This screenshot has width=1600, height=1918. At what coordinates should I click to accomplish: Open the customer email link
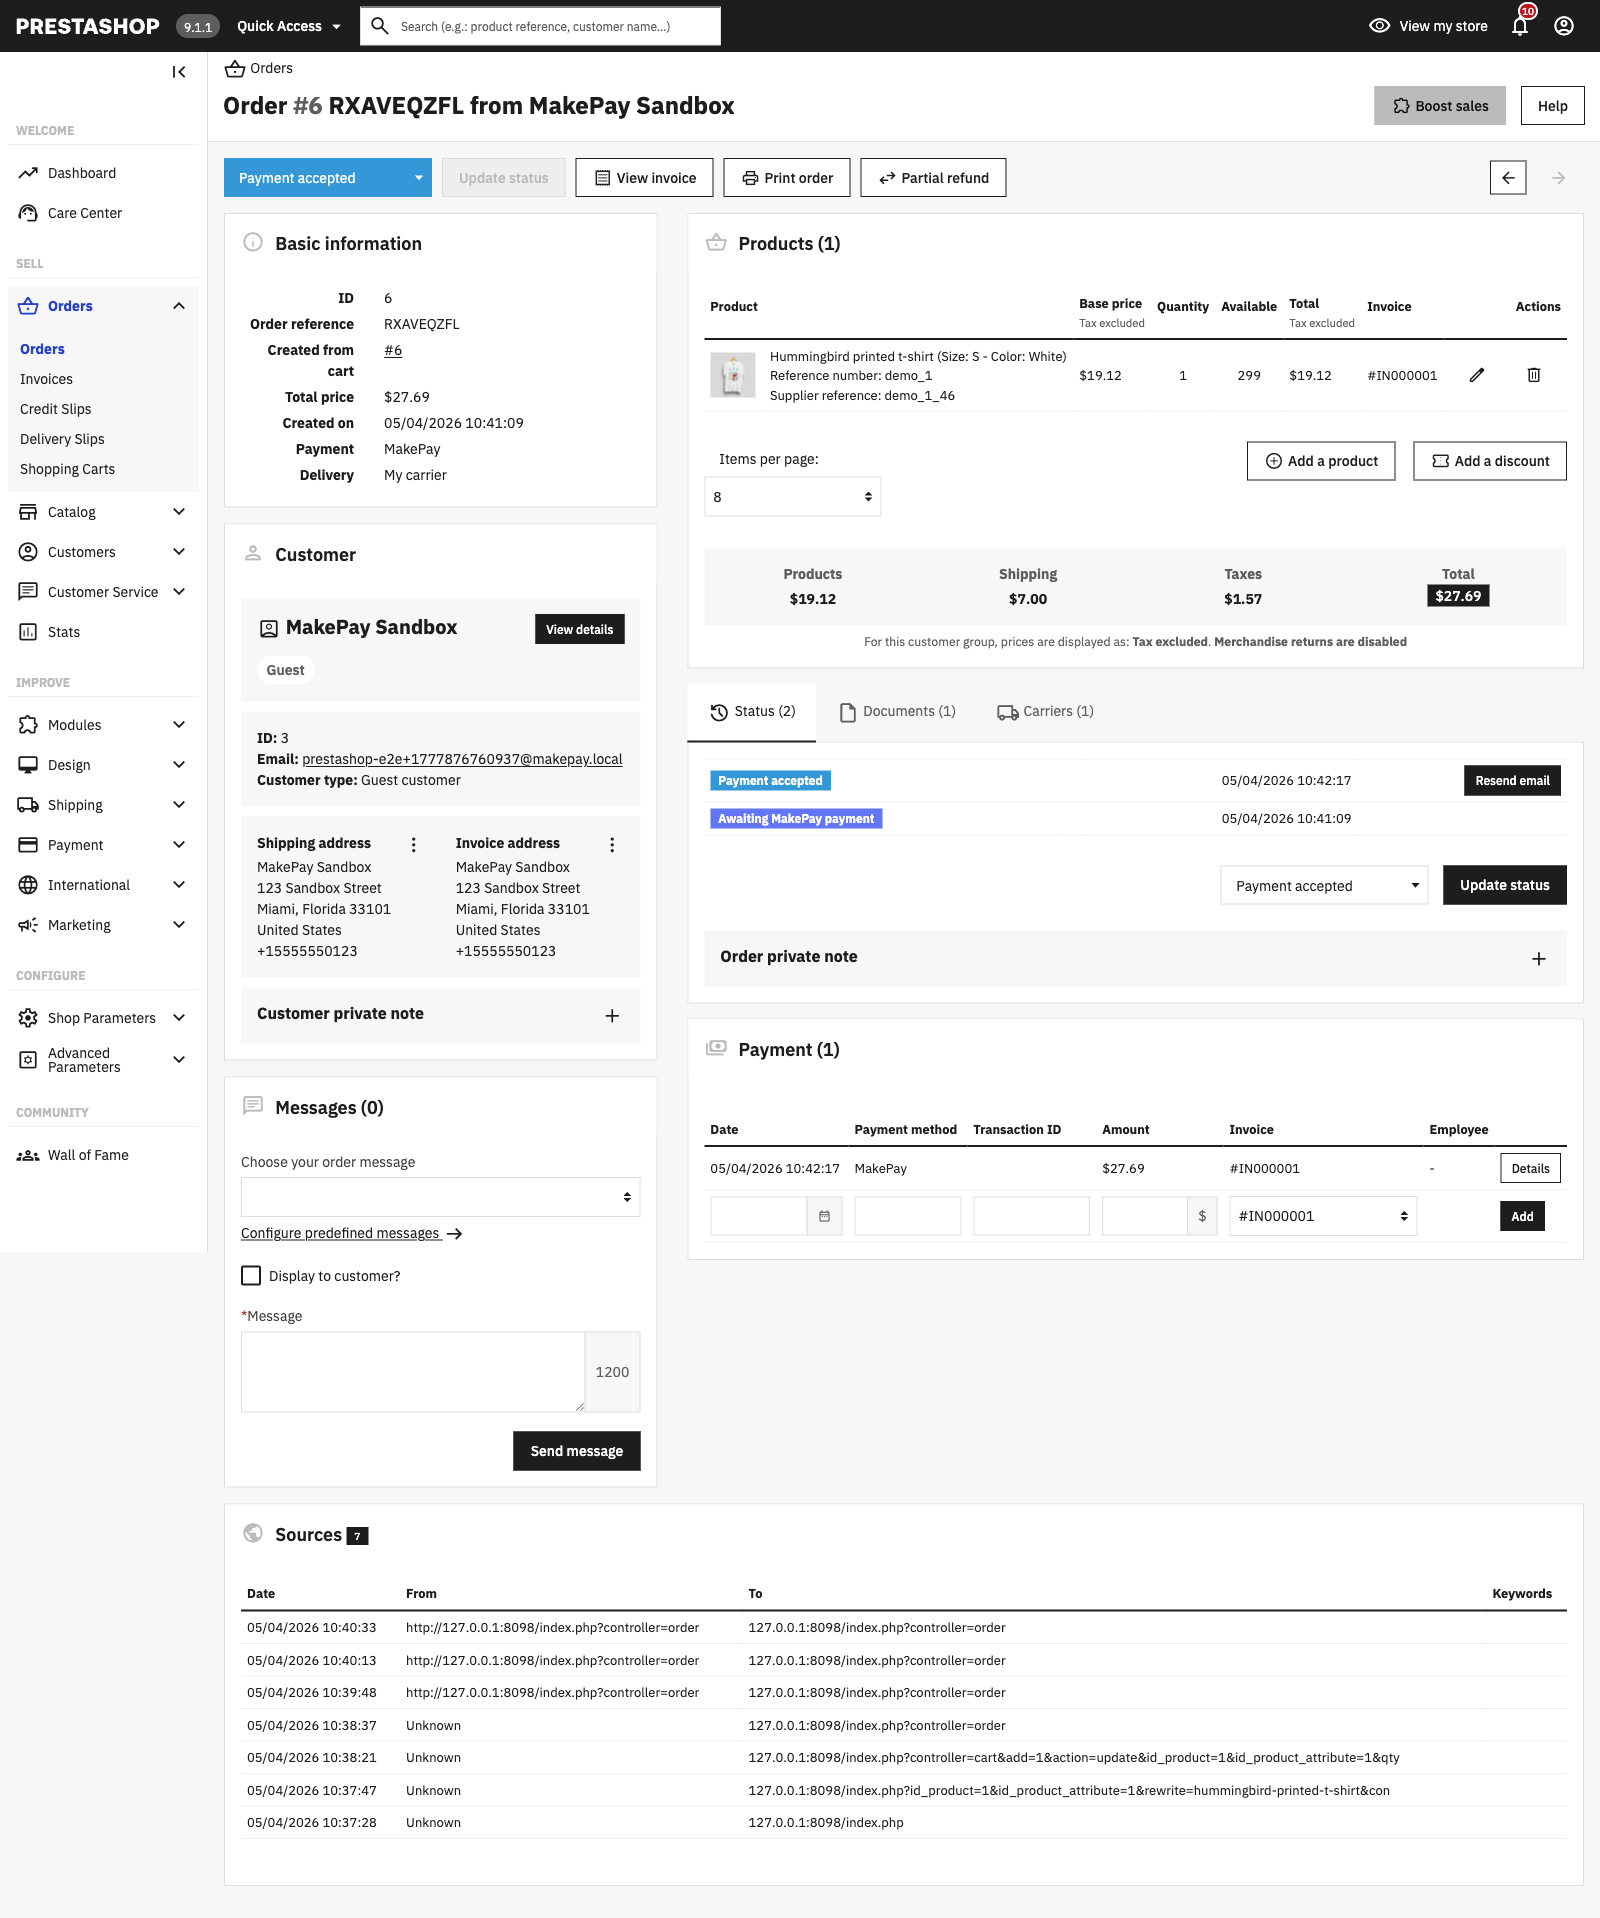[x=462, y=759]
